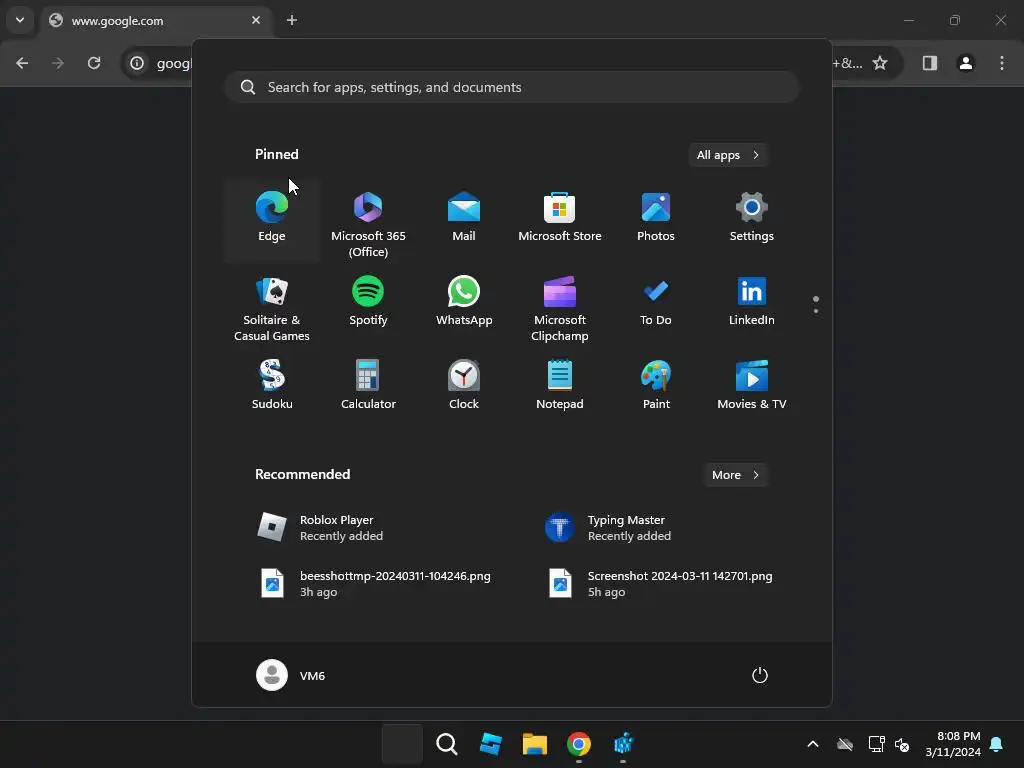The image size is (1024, 768).
Task: Open the Chrome profile button
Action: tap(966, 63)
